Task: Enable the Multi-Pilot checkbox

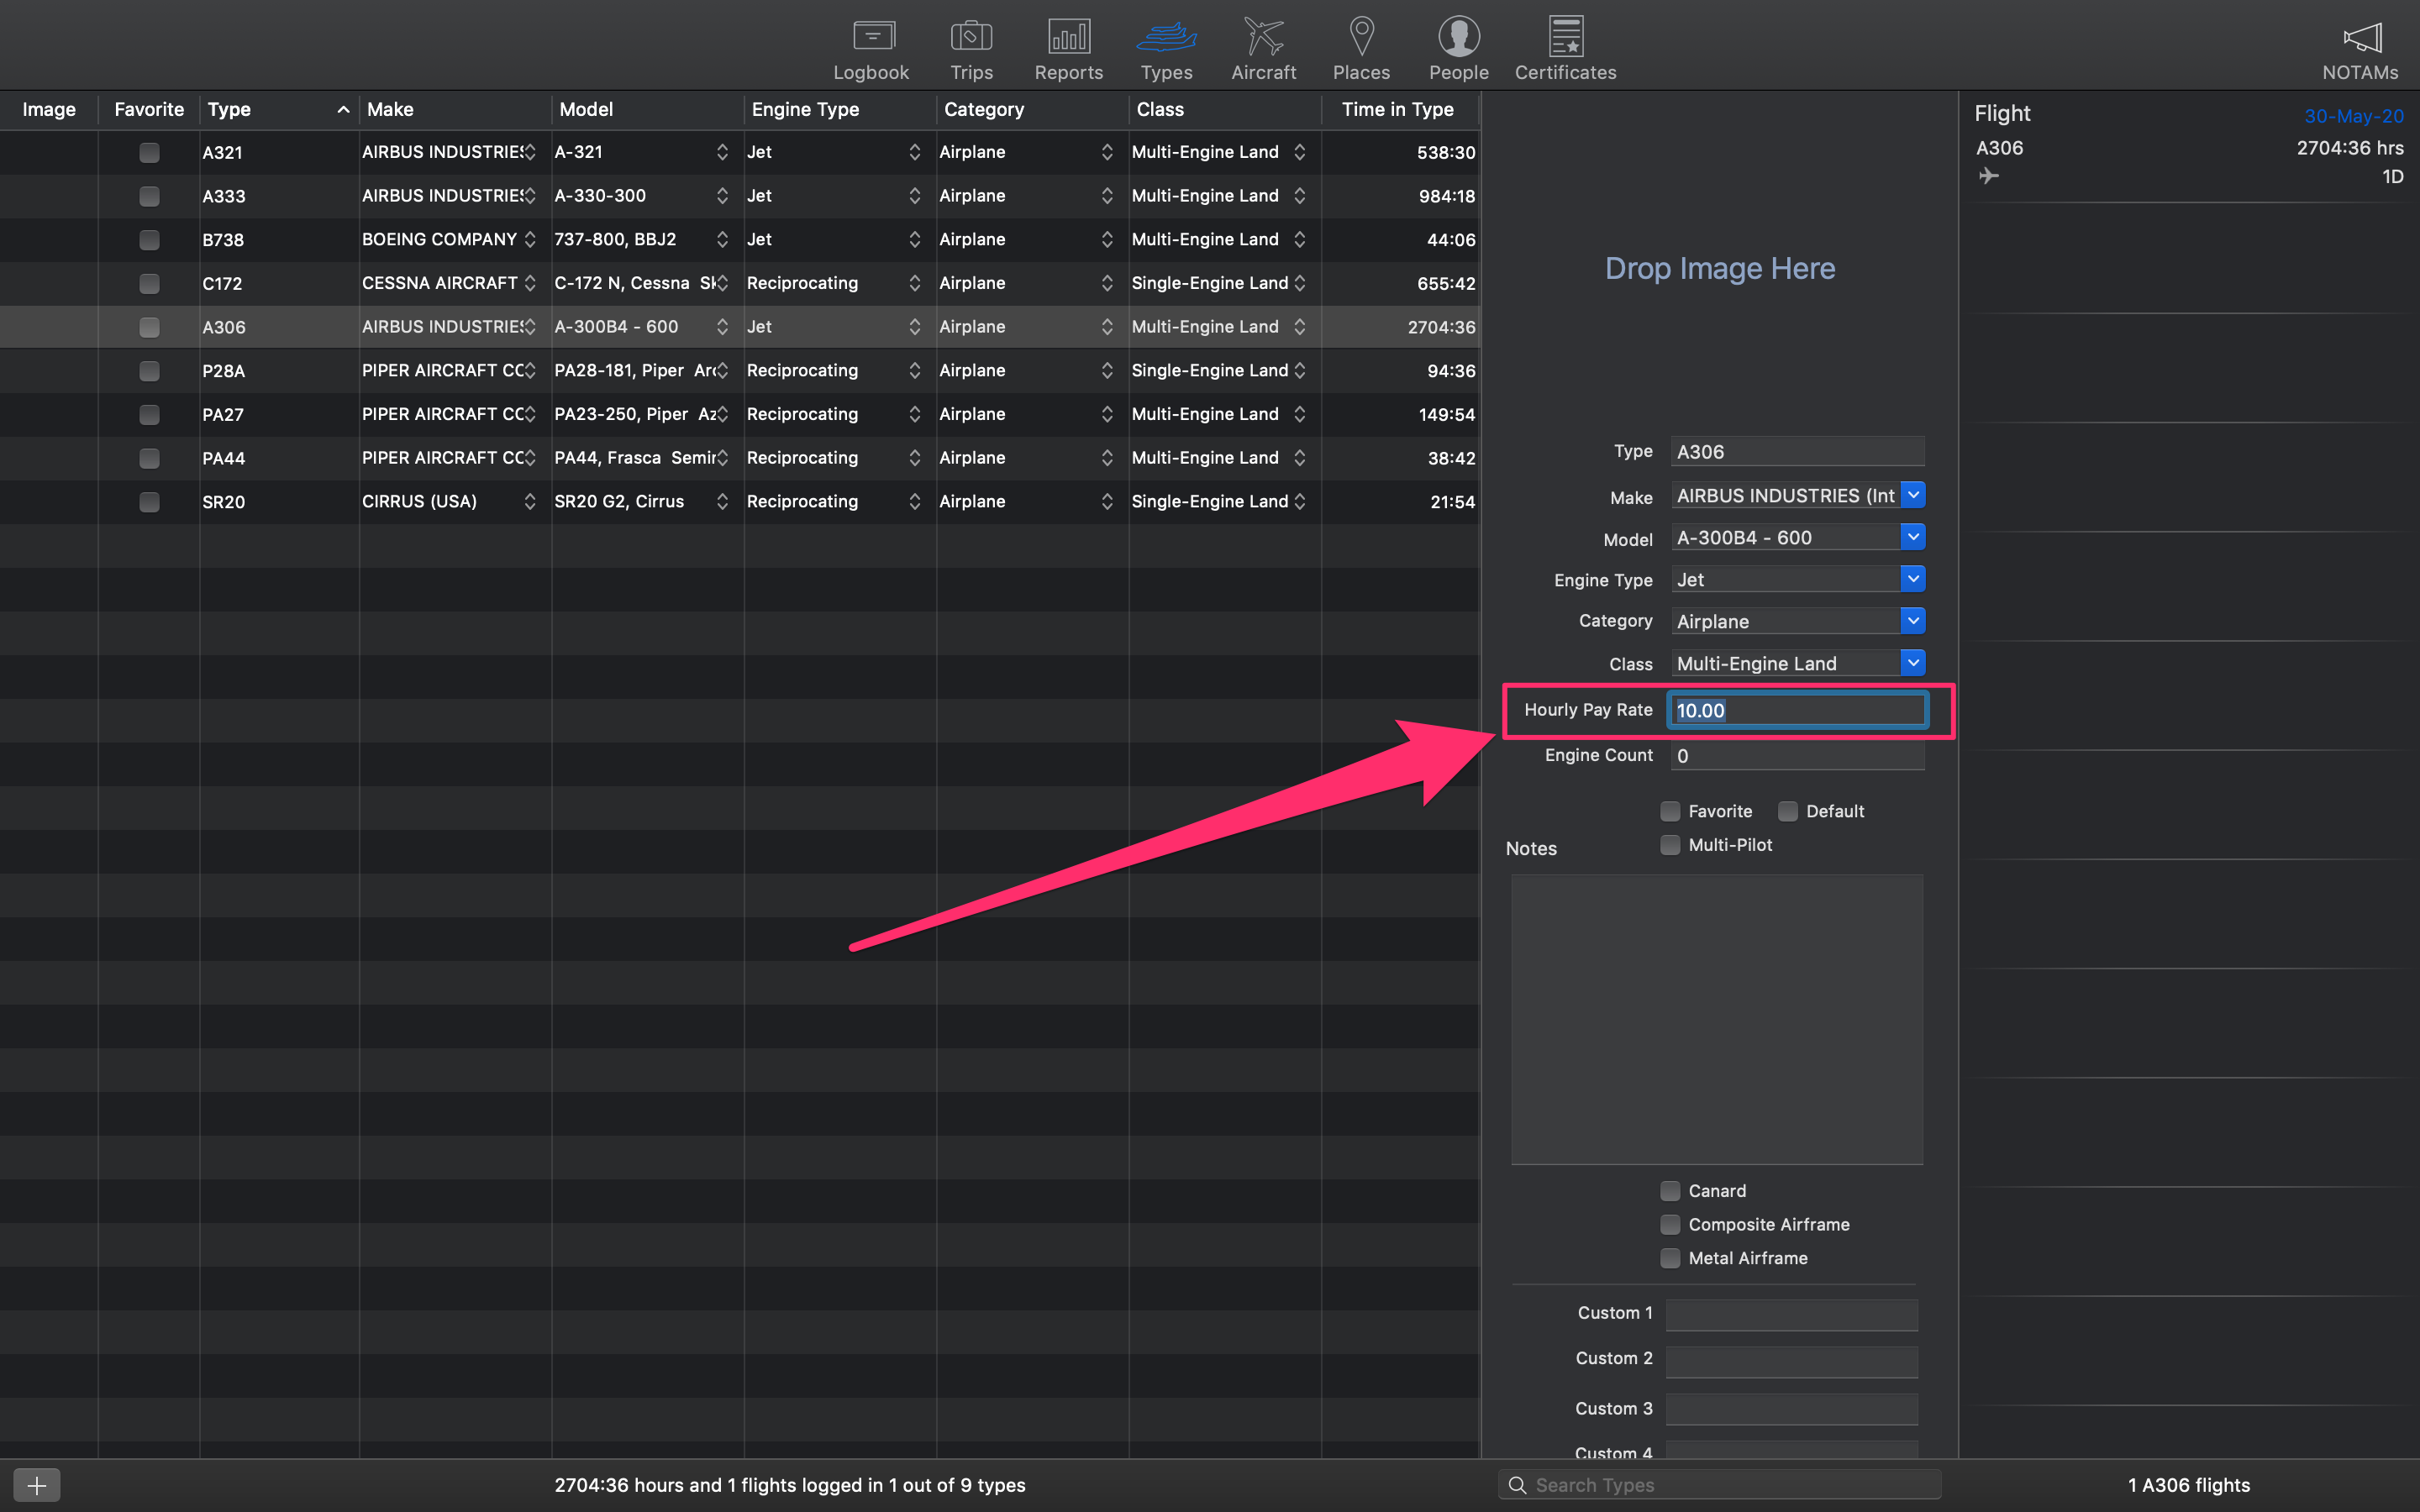Action: click(1670, 845)
